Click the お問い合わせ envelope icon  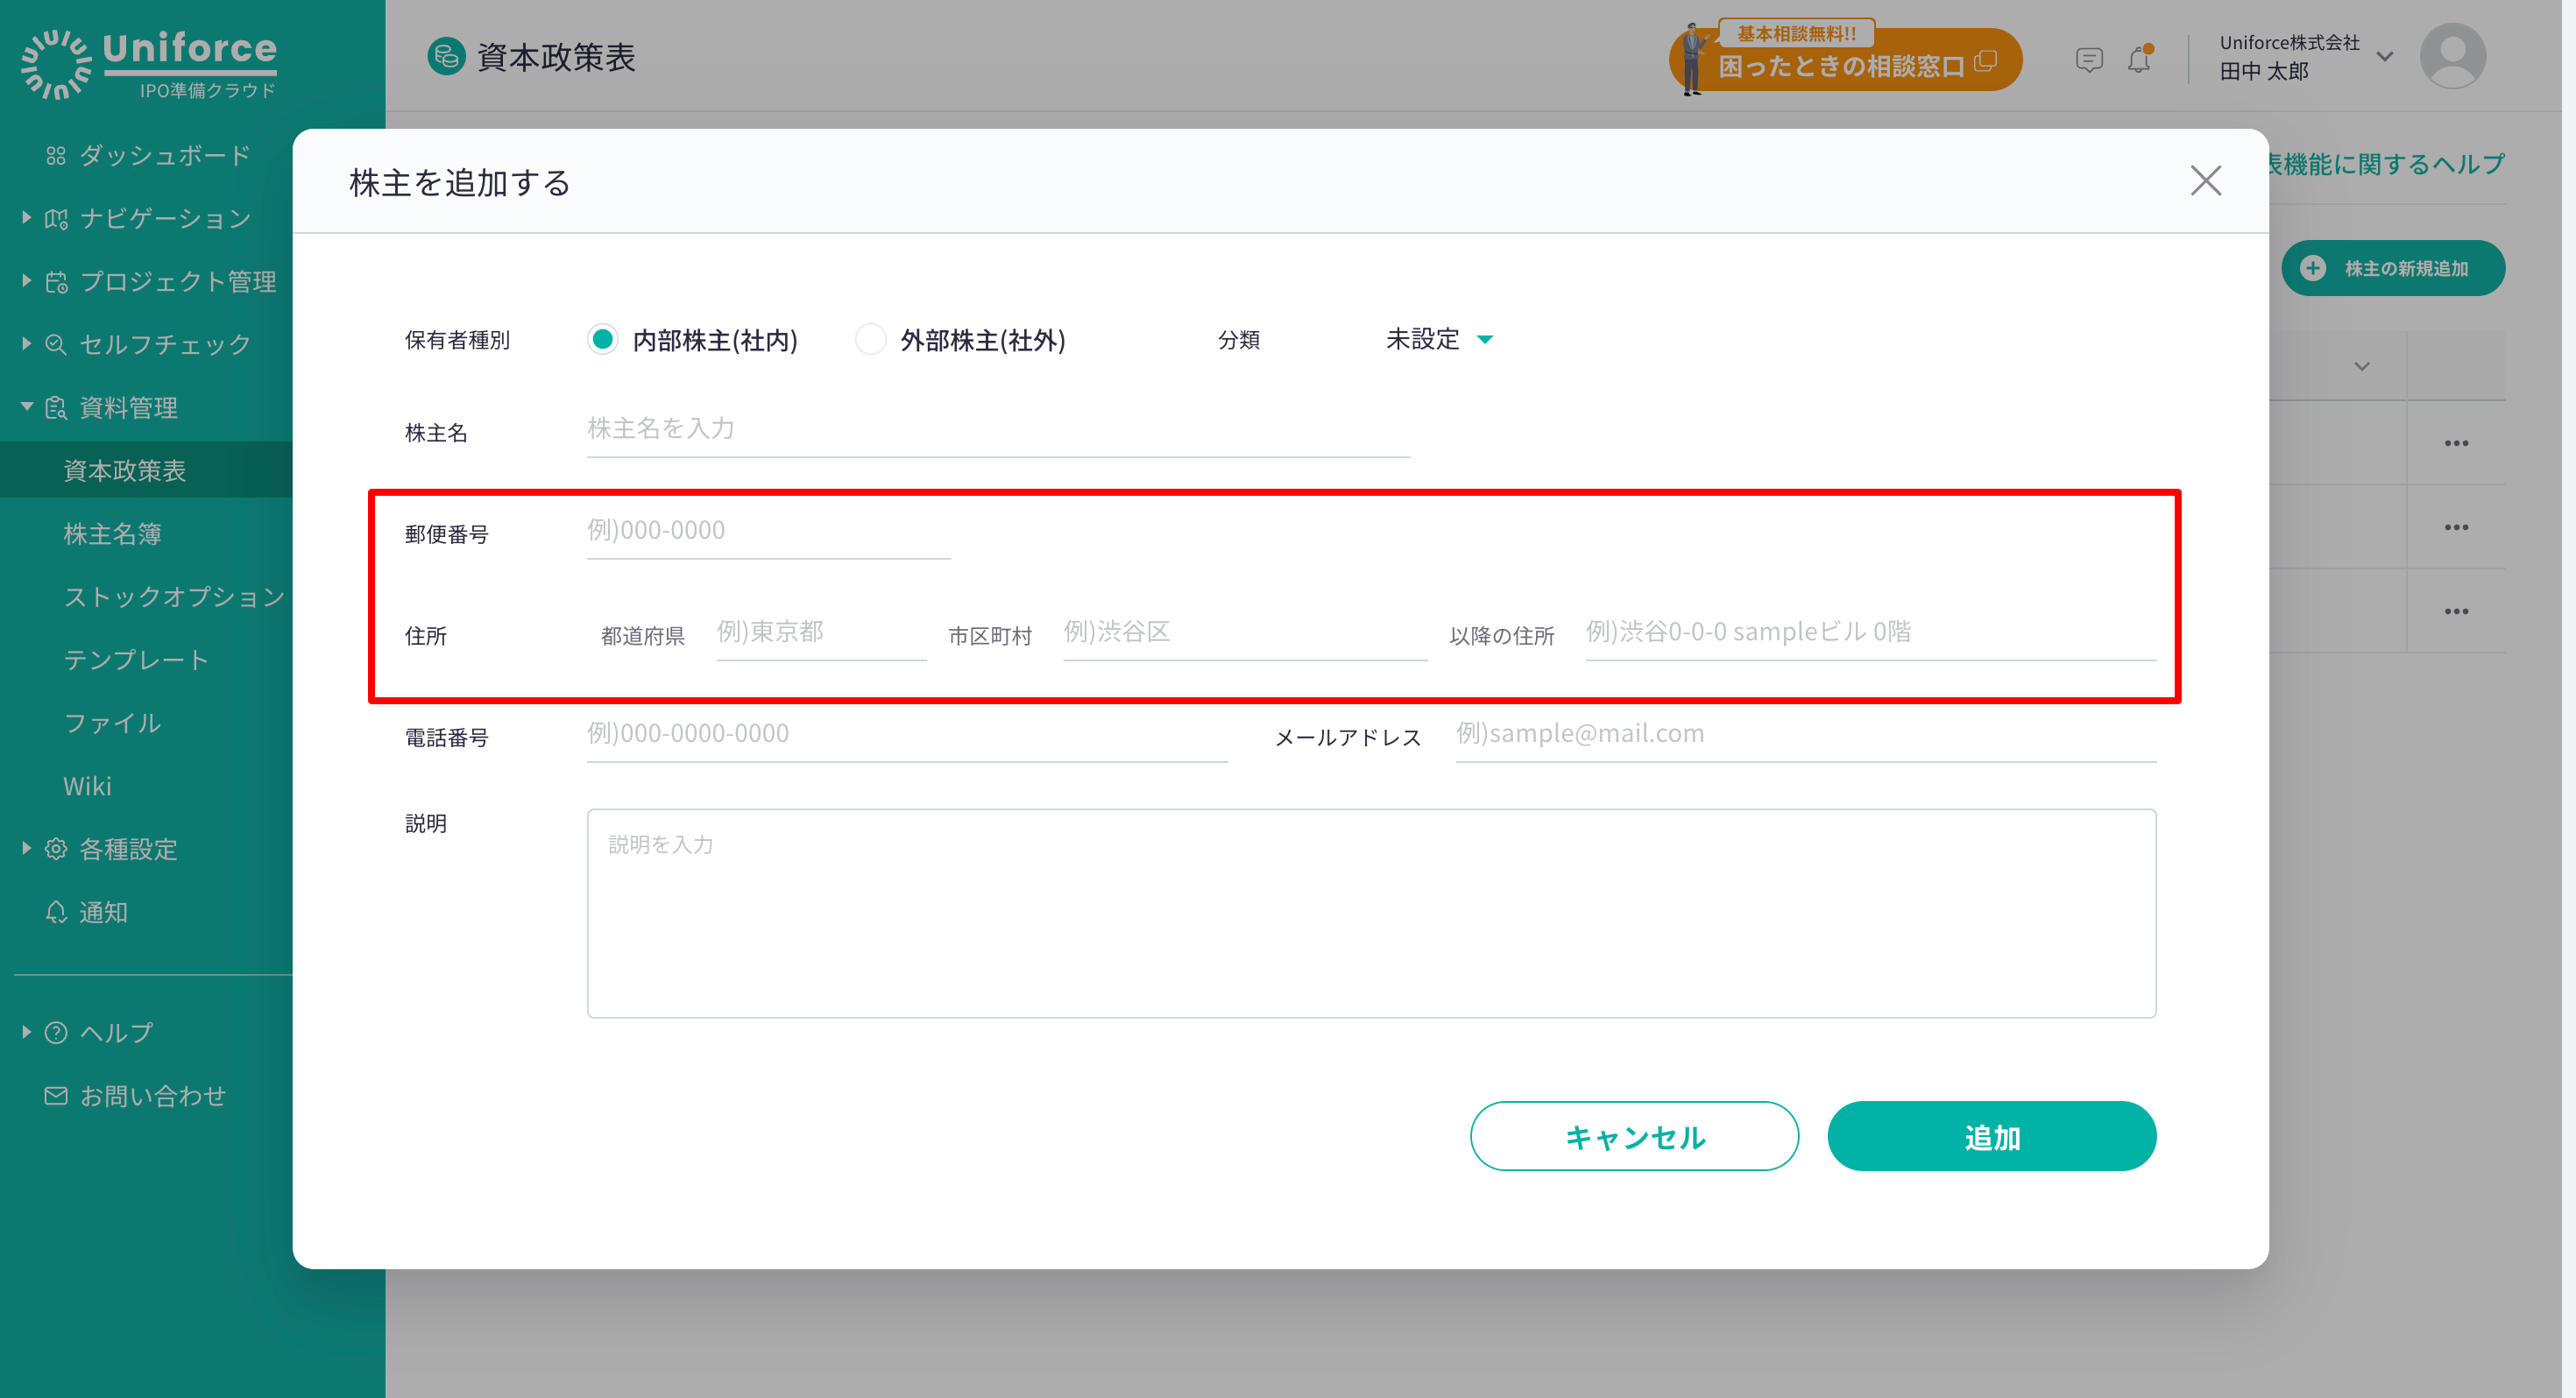pos(56,1096)
